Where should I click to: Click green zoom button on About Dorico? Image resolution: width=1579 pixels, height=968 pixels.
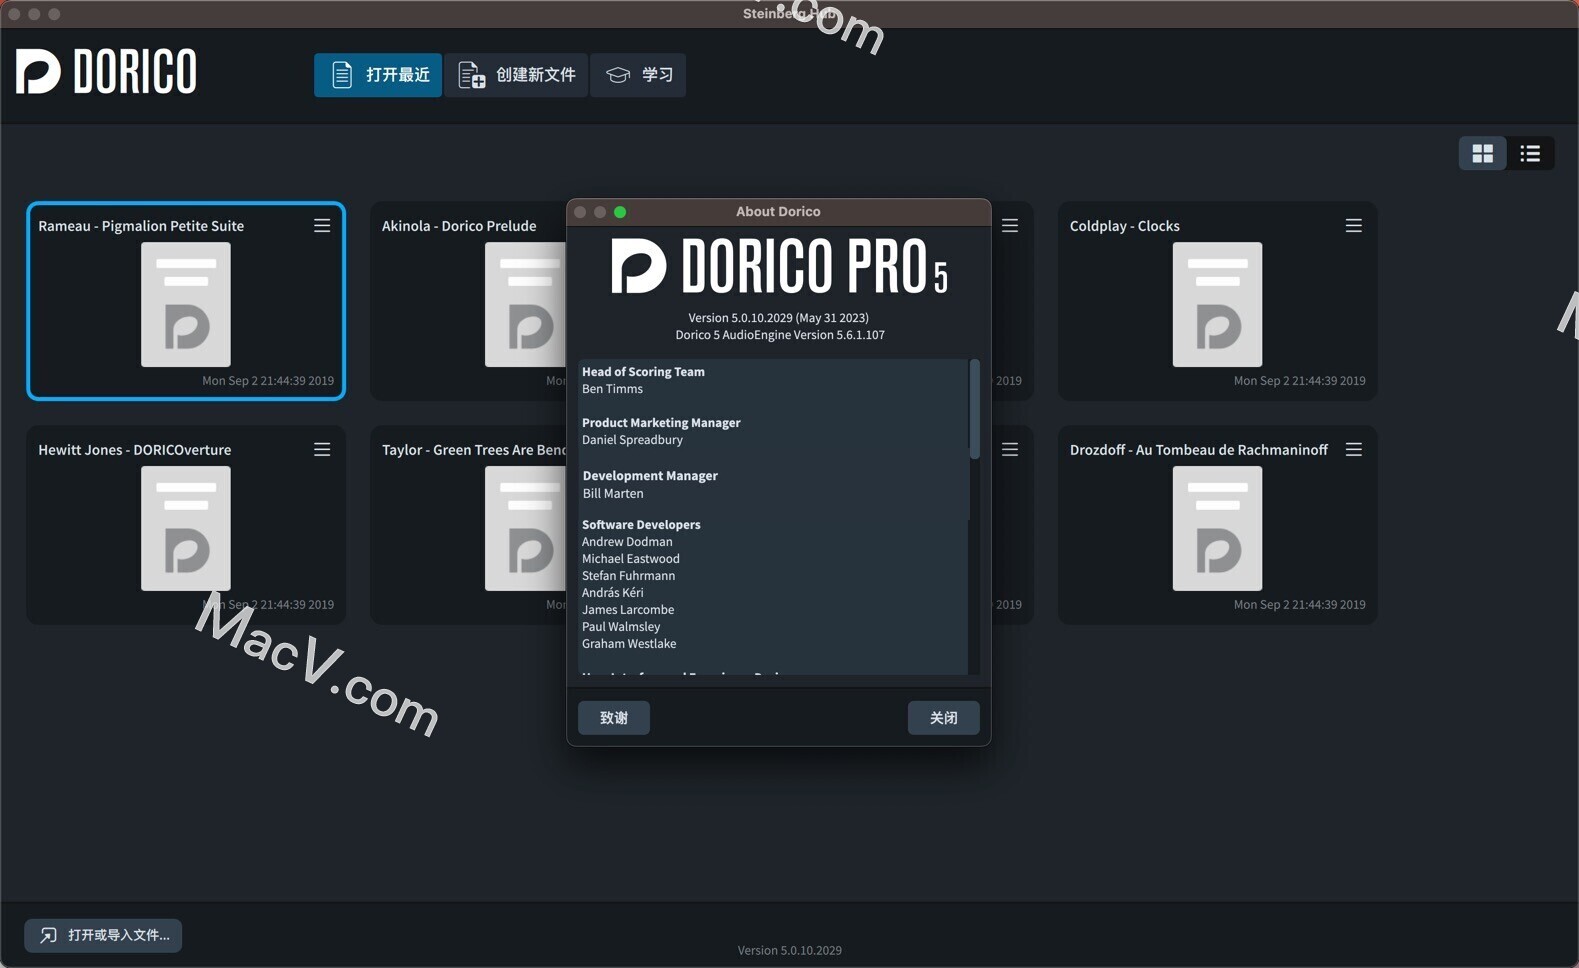click(x=620, y=212)
